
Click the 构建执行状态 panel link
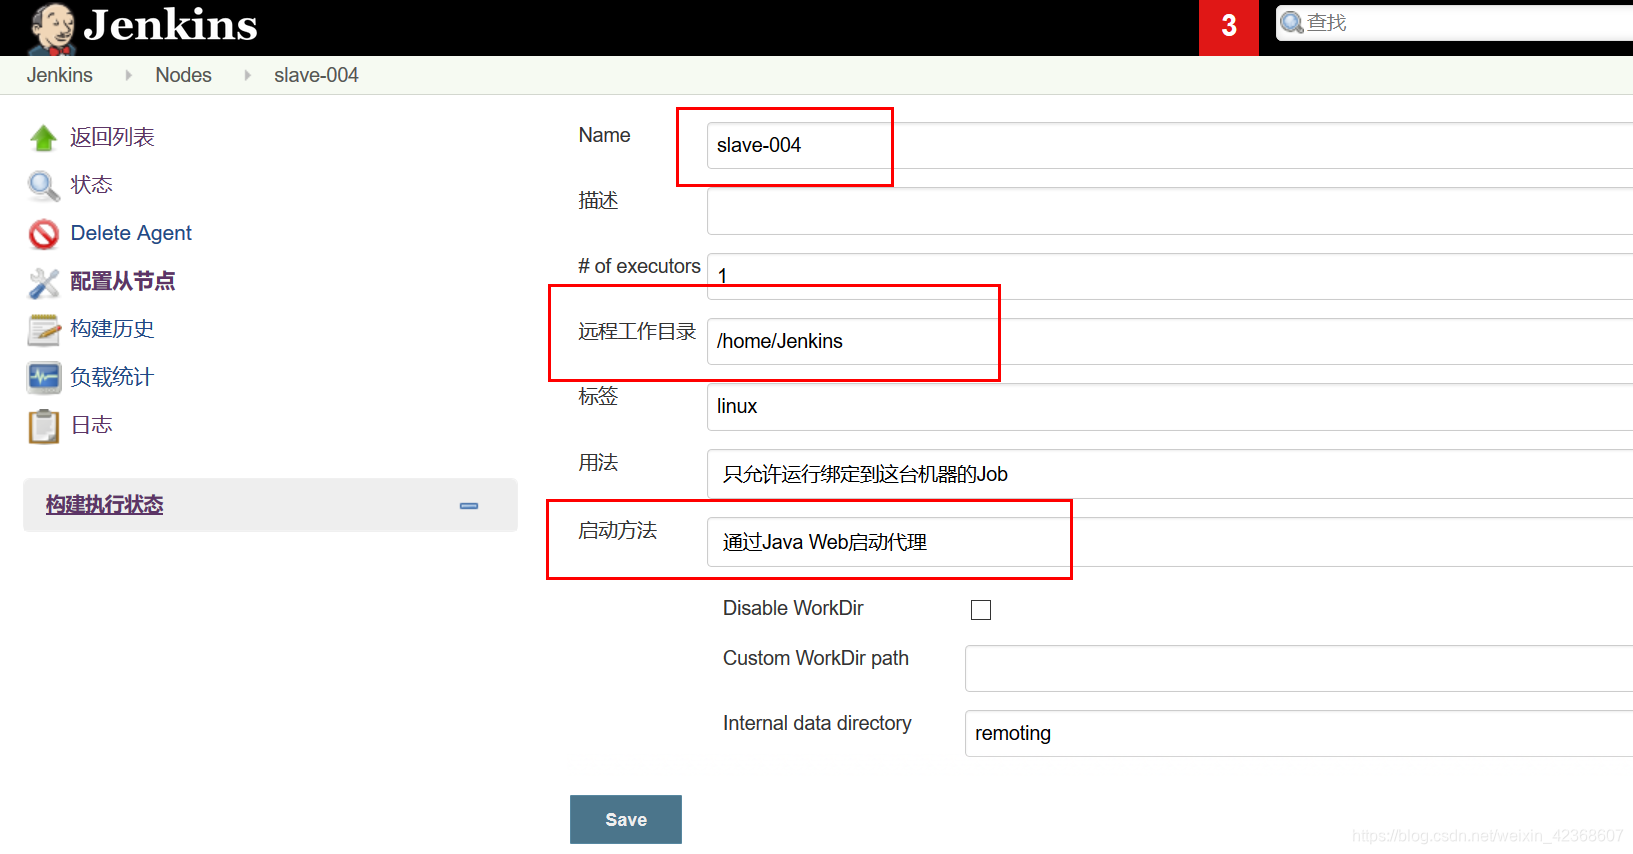pyautogui.click(x=104, y=505)
